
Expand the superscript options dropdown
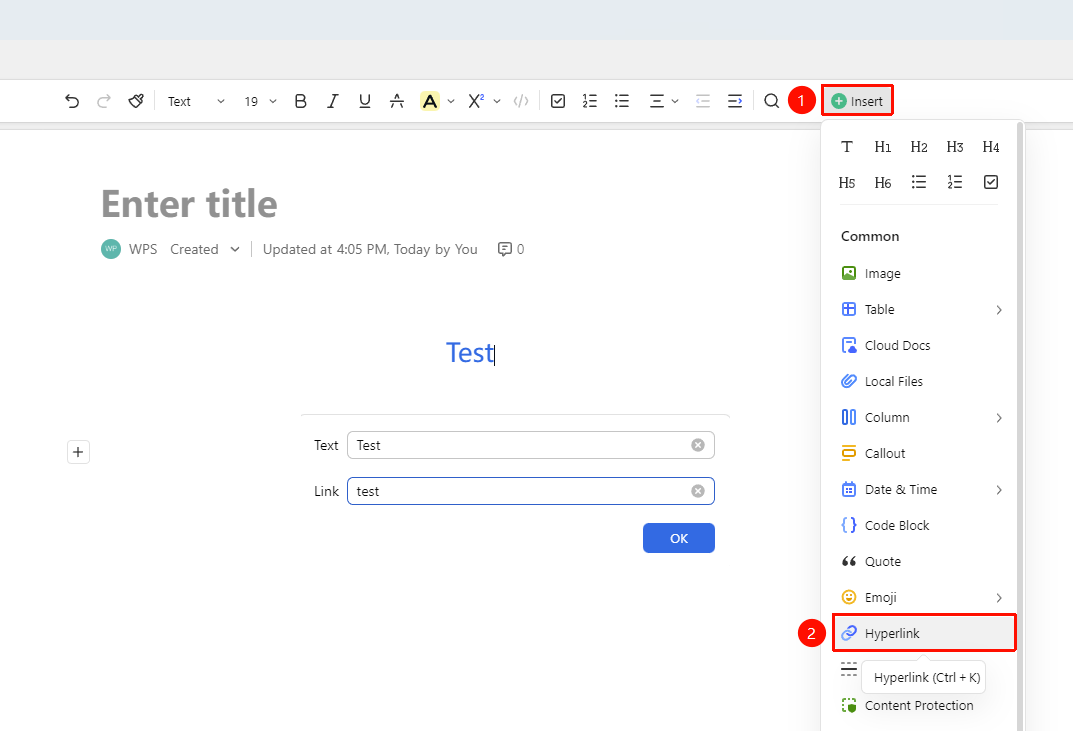pyautogui.click(x=497, y=101)
